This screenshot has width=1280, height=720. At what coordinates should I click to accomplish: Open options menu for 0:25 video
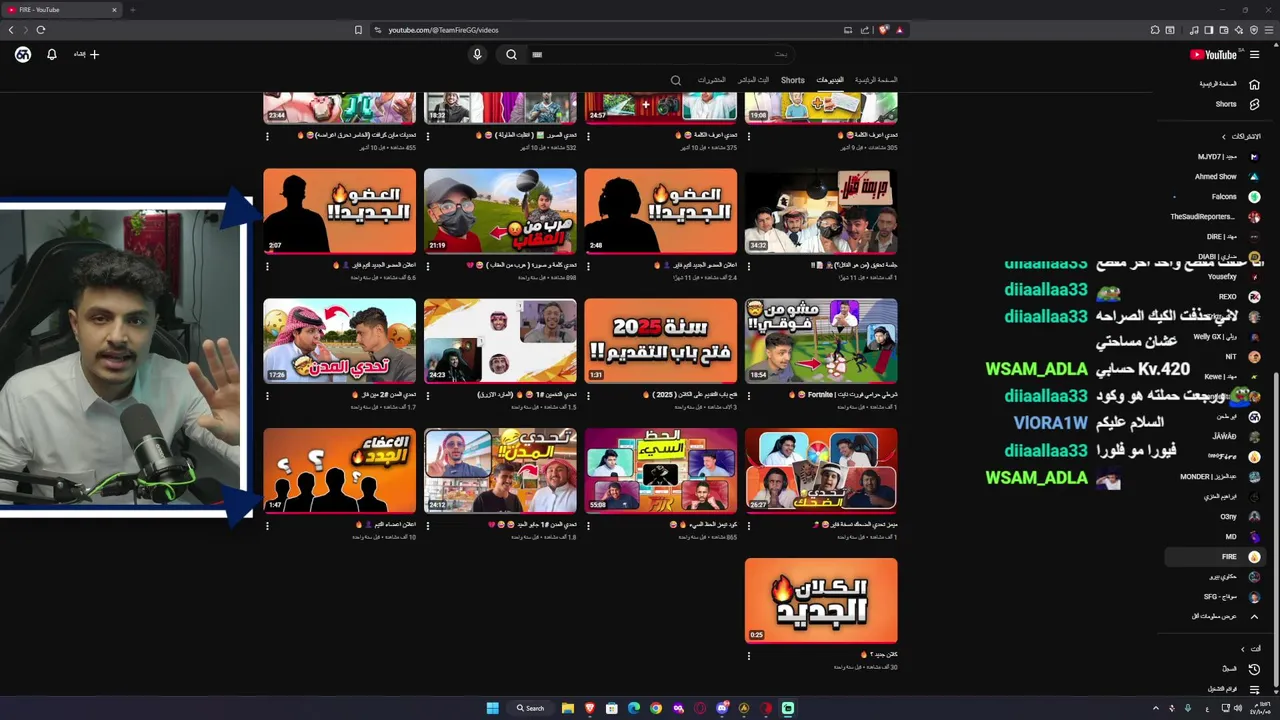749,656
